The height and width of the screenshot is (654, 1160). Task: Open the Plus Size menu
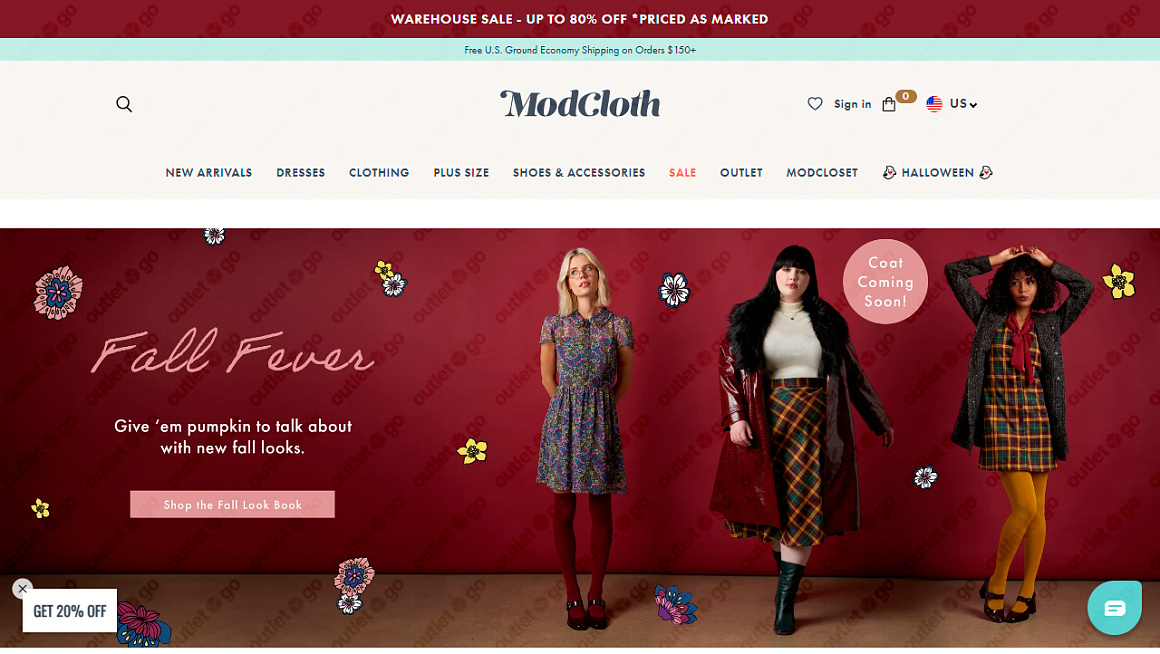tap(461, 172)
